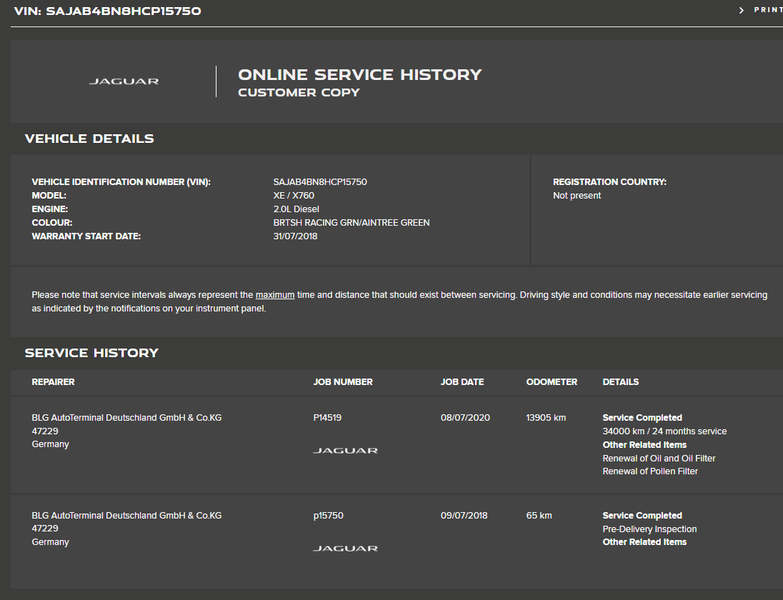This screenshot has height=600, width=783.
Task: Select job date '09/07/2018'
Action: click(x=464, y=516)
